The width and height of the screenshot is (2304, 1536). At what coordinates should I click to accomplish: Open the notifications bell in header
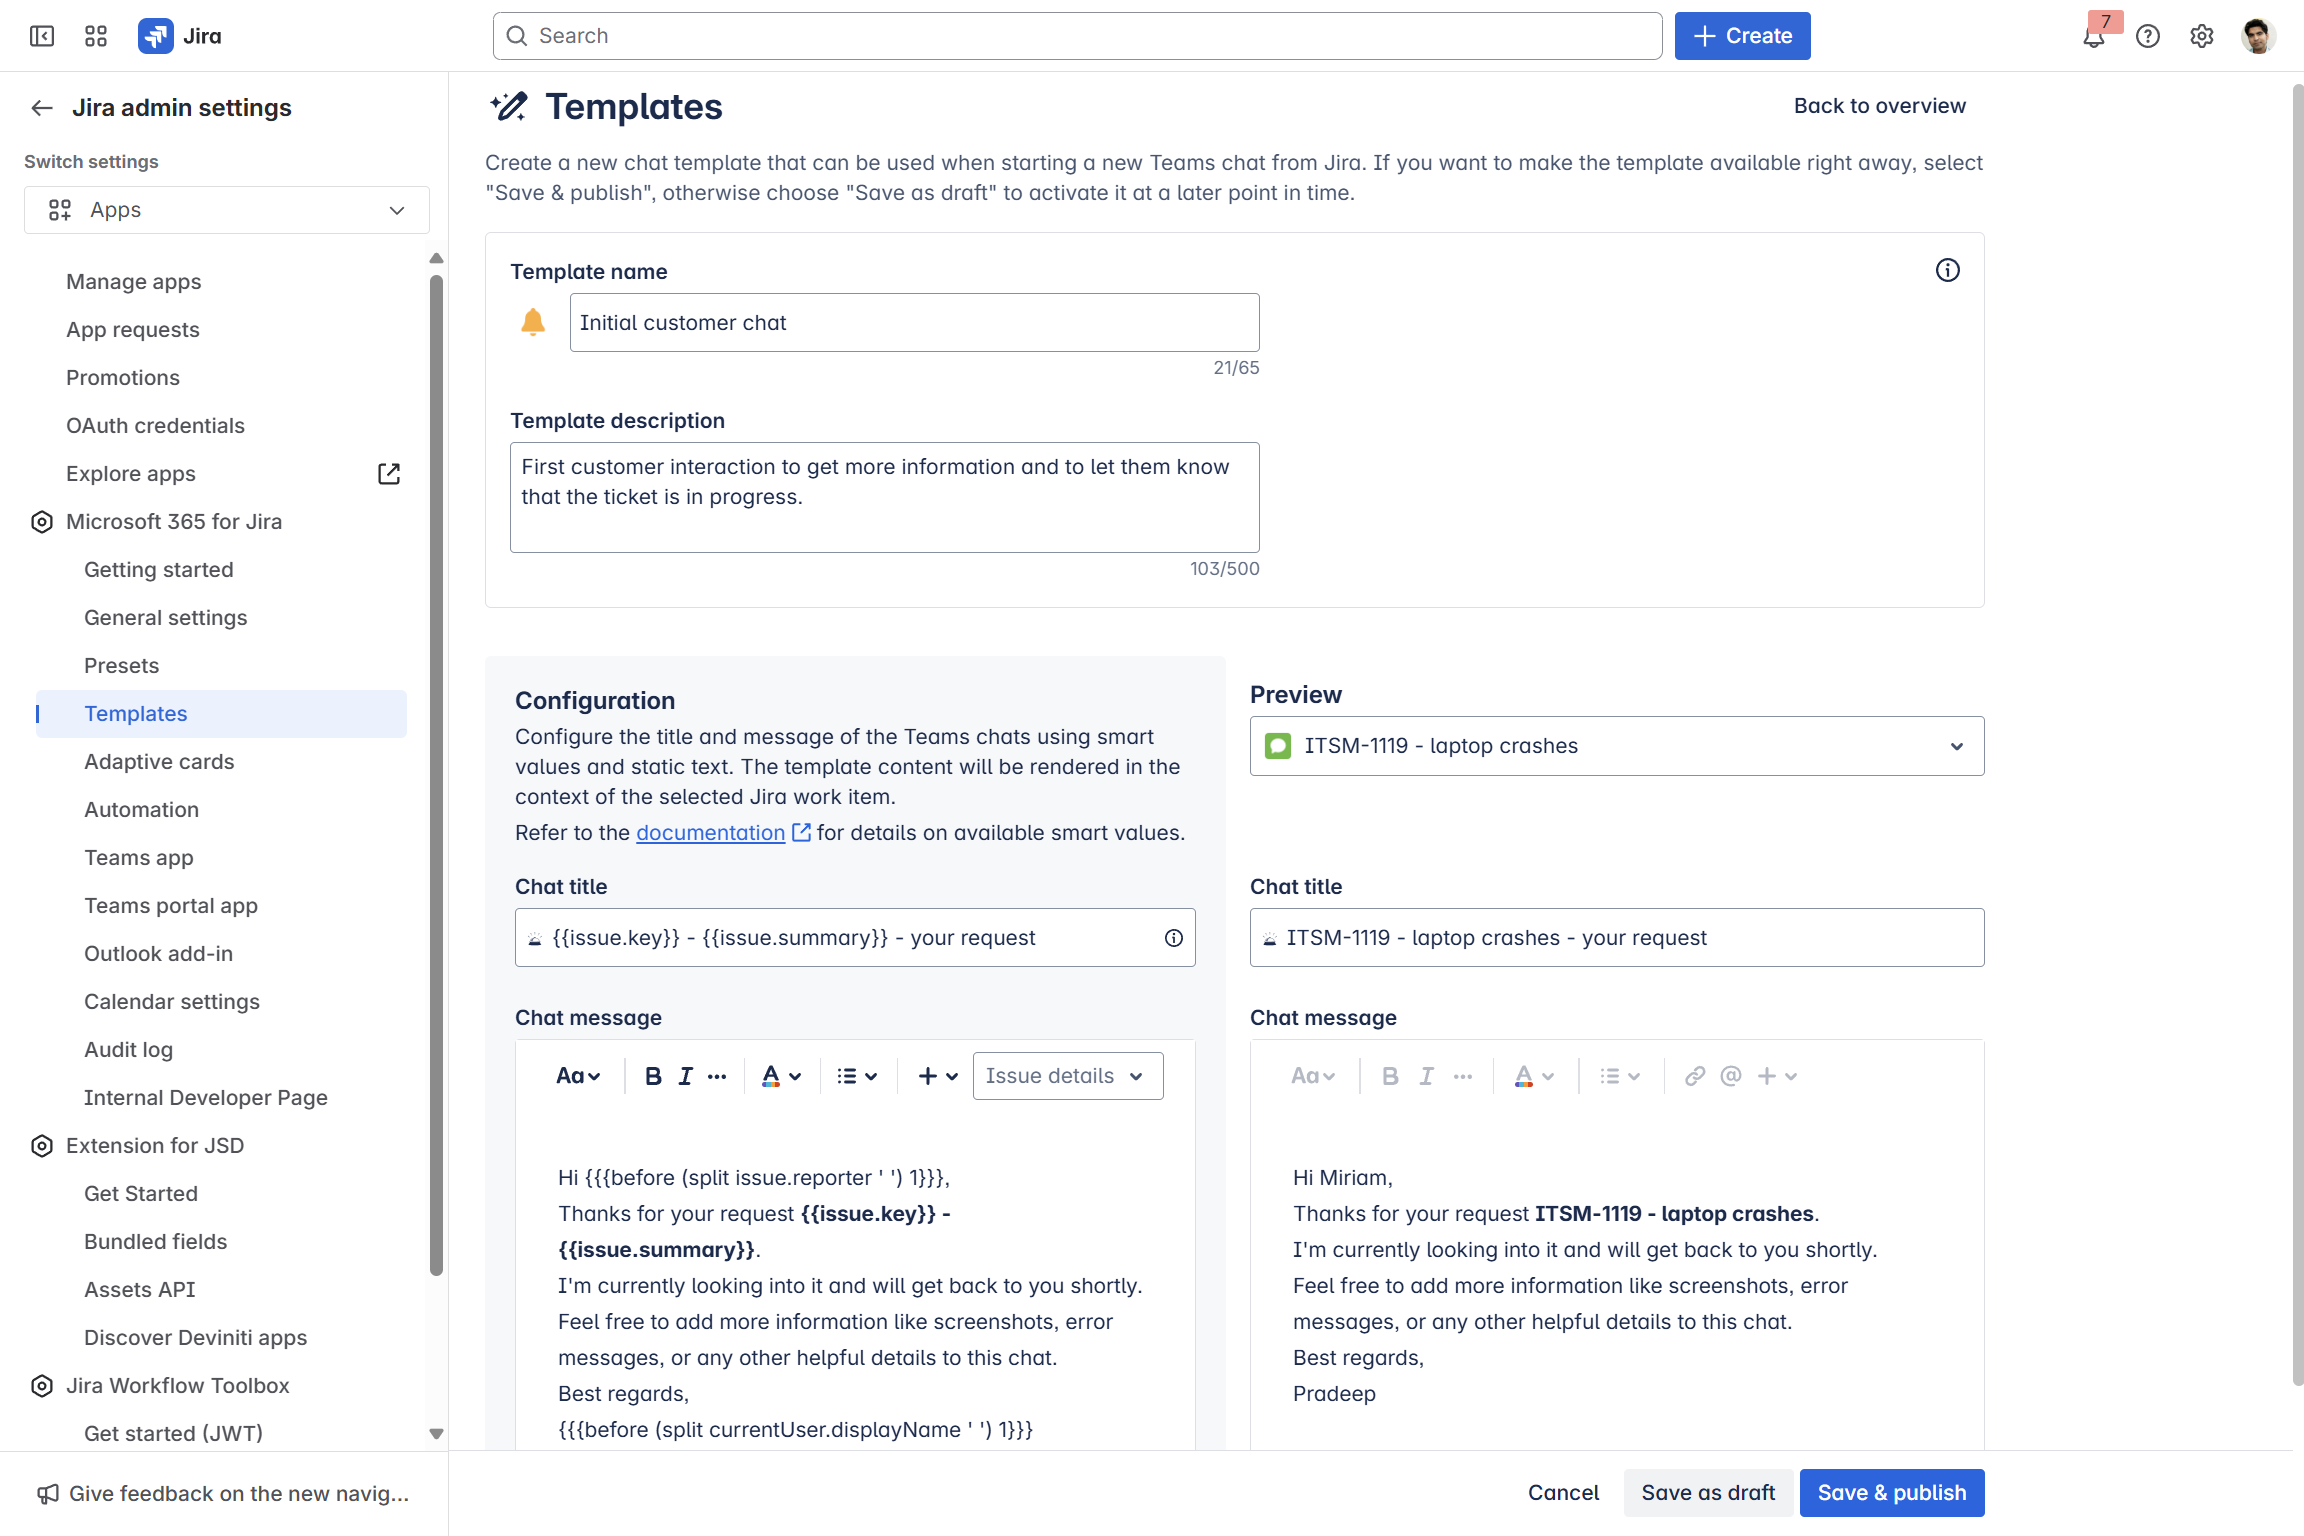click(x=2093, y=37)
